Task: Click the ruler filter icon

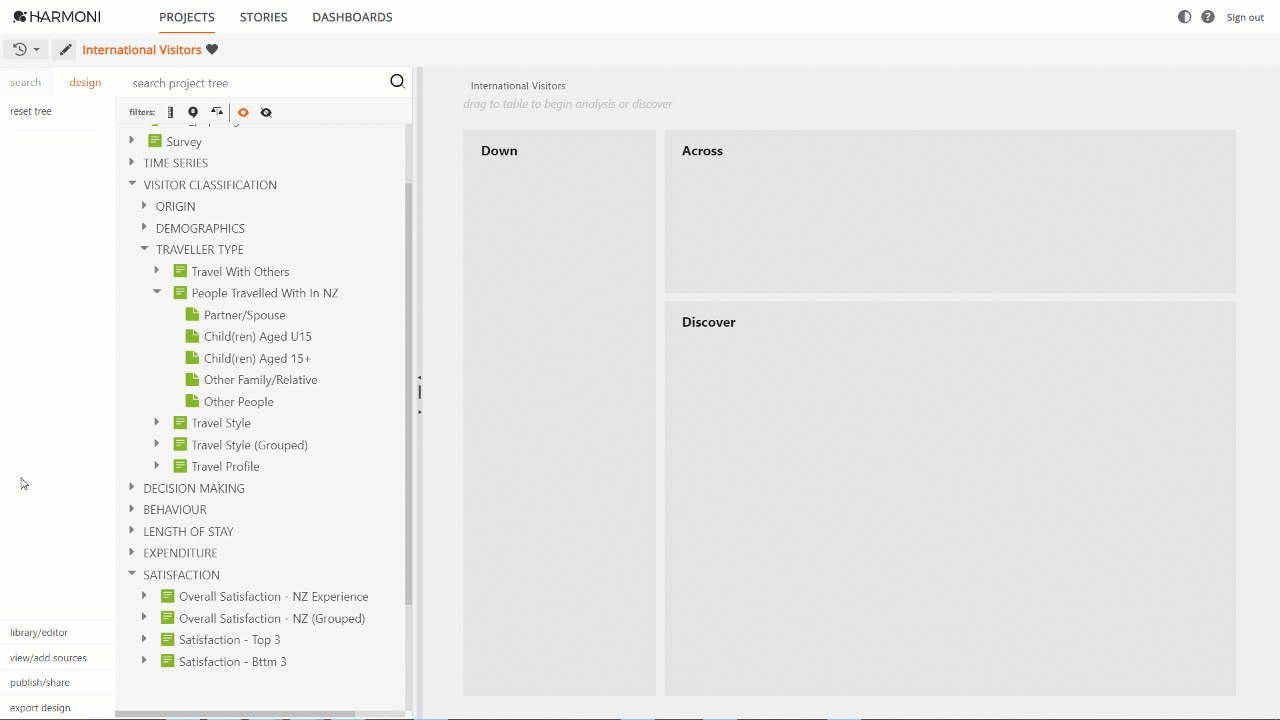Action: [x=171, y=112]
